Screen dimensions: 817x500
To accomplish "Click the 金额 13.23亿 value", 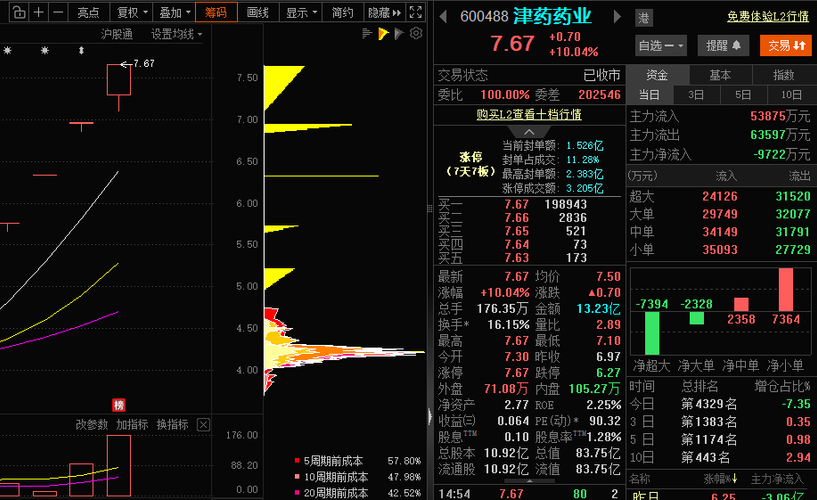I will [x=598, y=309].
